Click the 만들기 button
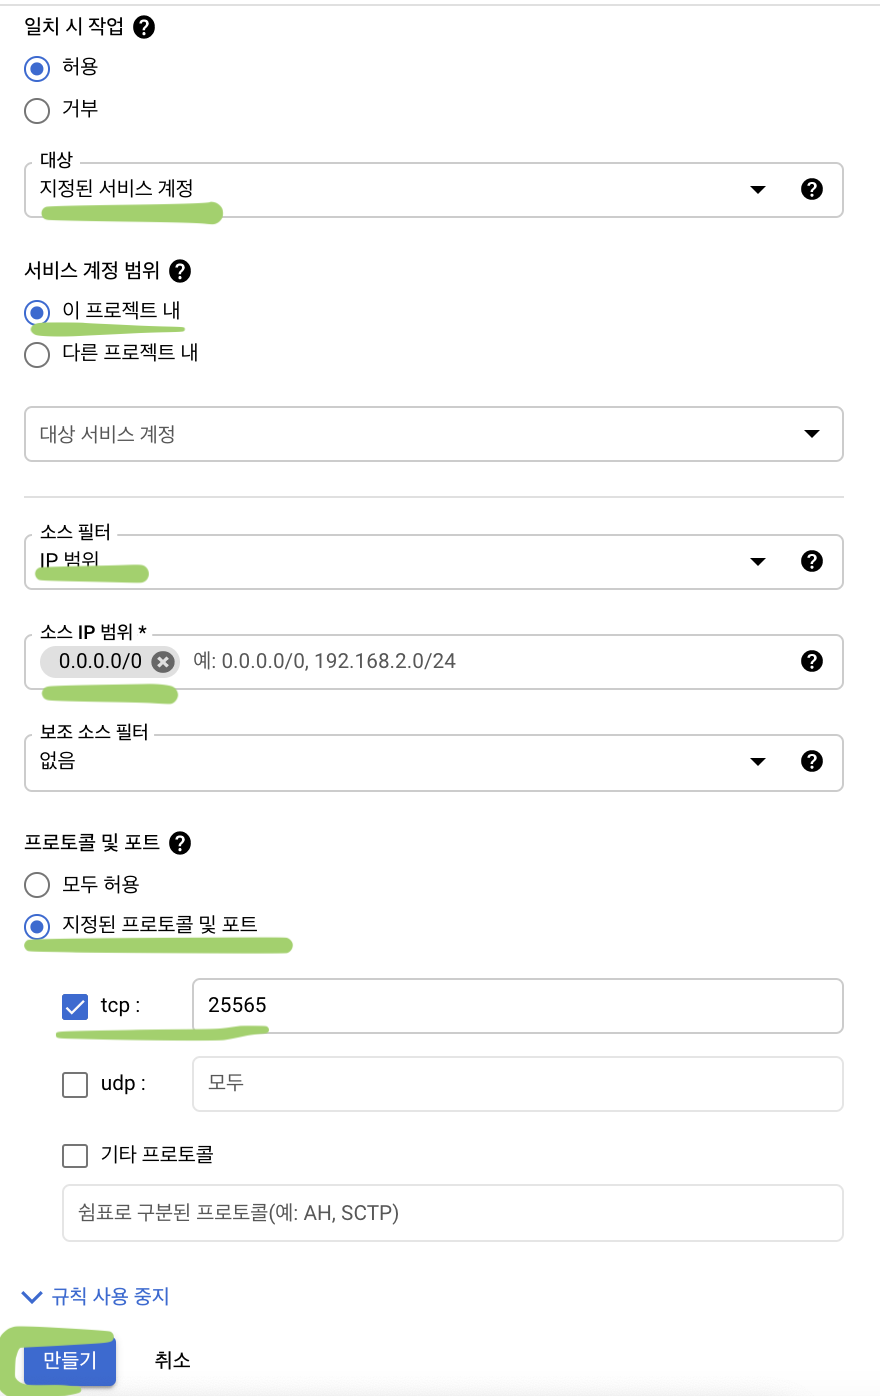 coord(70,1360)
